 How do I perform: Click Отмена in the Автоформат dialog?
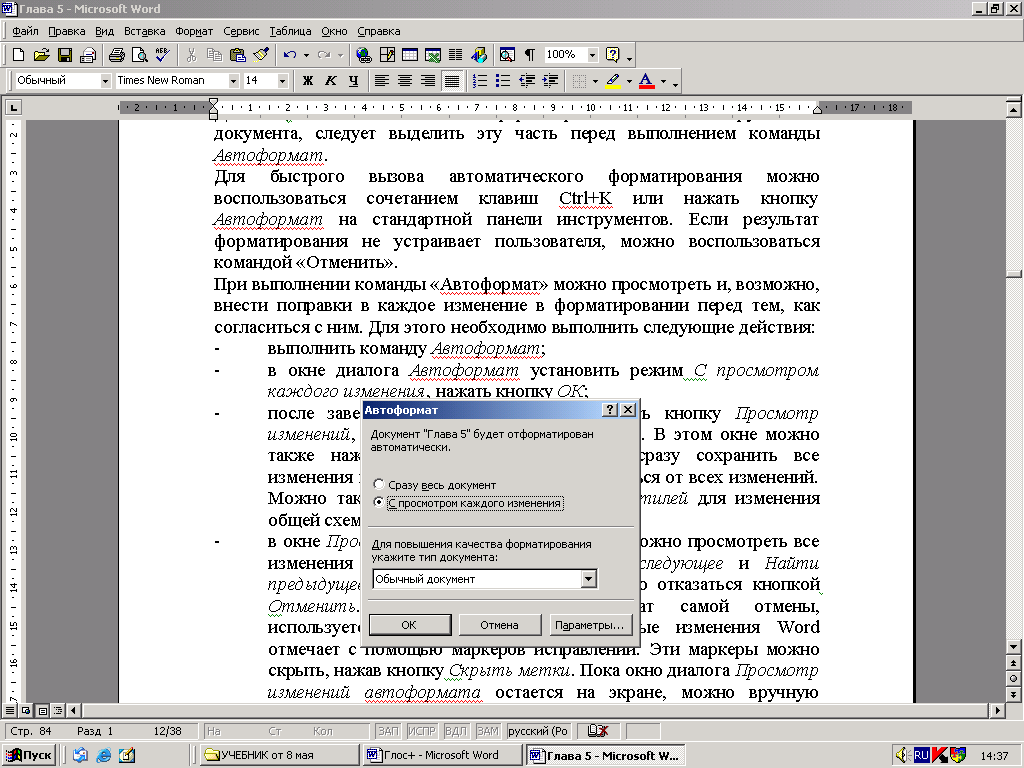(x=500, y=625)
